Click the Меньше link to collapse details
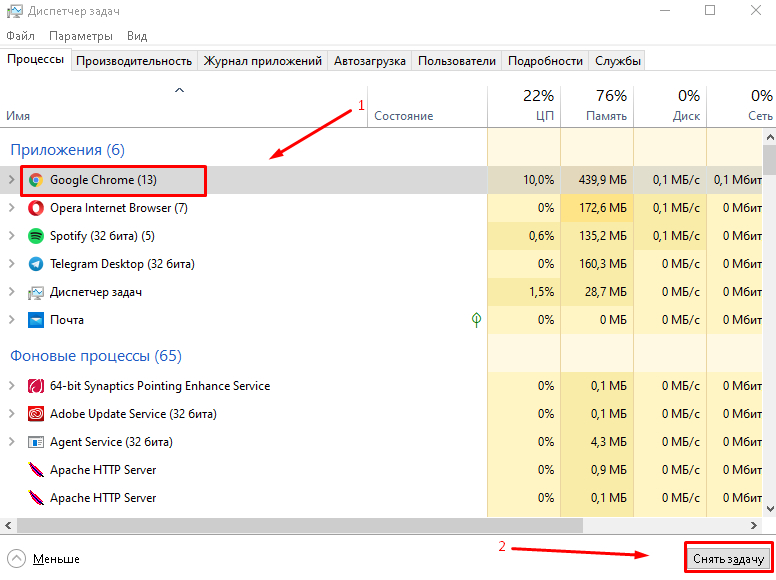Viewport: 776px width, 580px height. 56,559
